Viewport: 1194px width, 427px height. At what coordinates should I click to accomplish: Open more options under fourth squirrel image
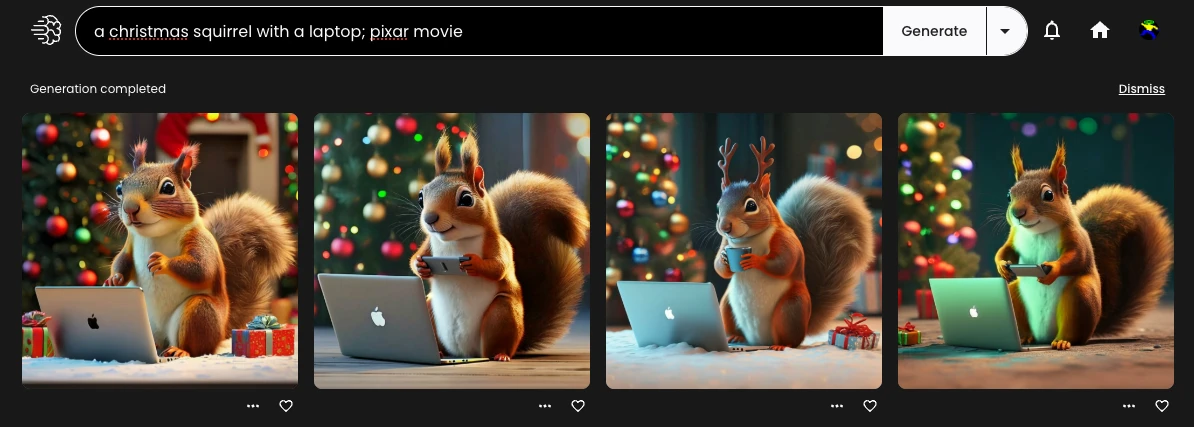[1129, 406]
